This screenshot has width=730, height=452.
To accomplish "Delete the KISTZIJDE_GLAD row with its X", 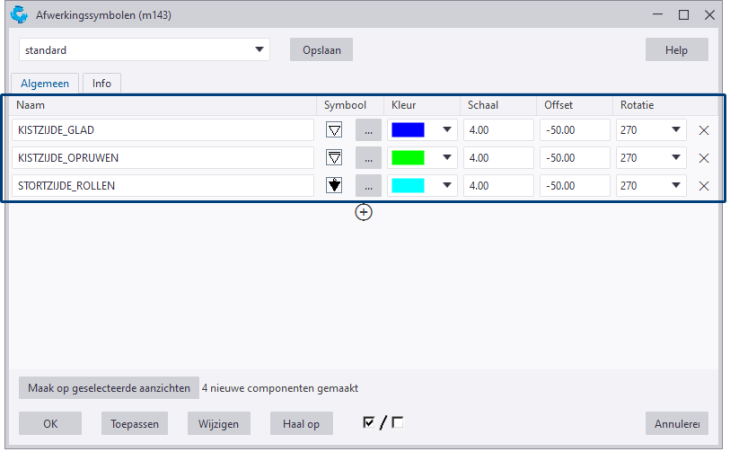I will pos(703,130).
